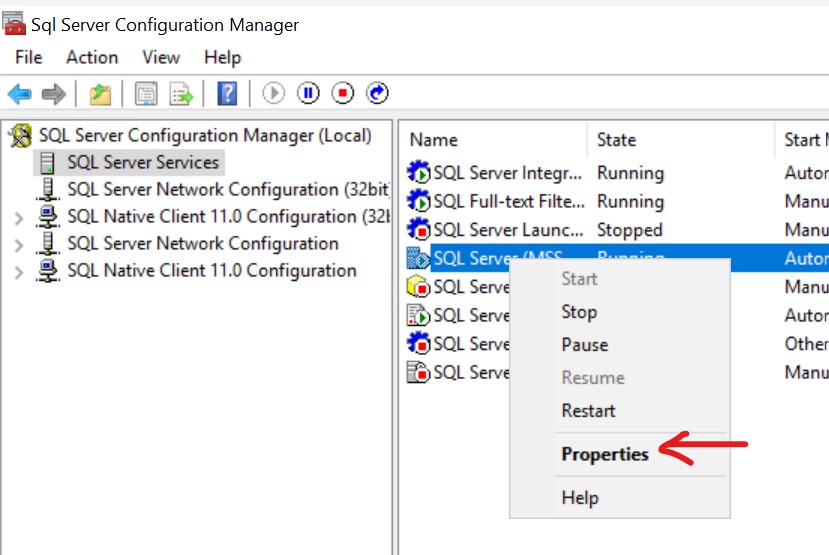The height and width of the screenshot is (555, 829).
Task: Choose Stop from the context menu
Action: coord(579,312)
